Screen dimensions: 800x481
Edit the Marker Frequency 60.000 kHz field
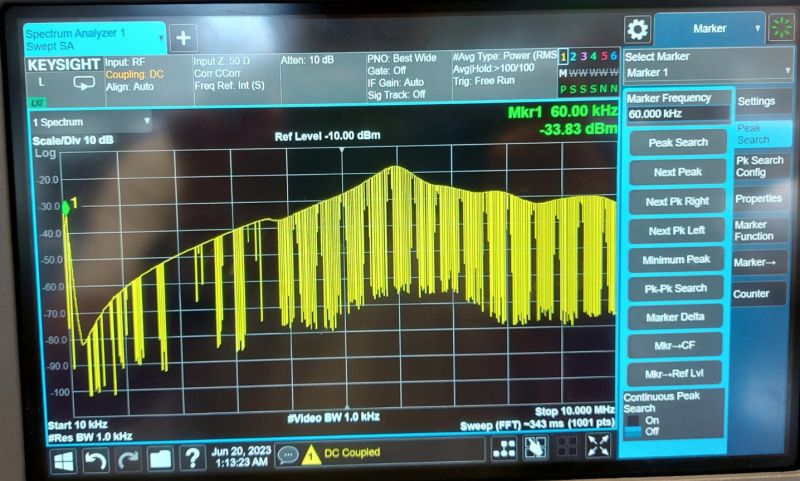click(678, 114)
